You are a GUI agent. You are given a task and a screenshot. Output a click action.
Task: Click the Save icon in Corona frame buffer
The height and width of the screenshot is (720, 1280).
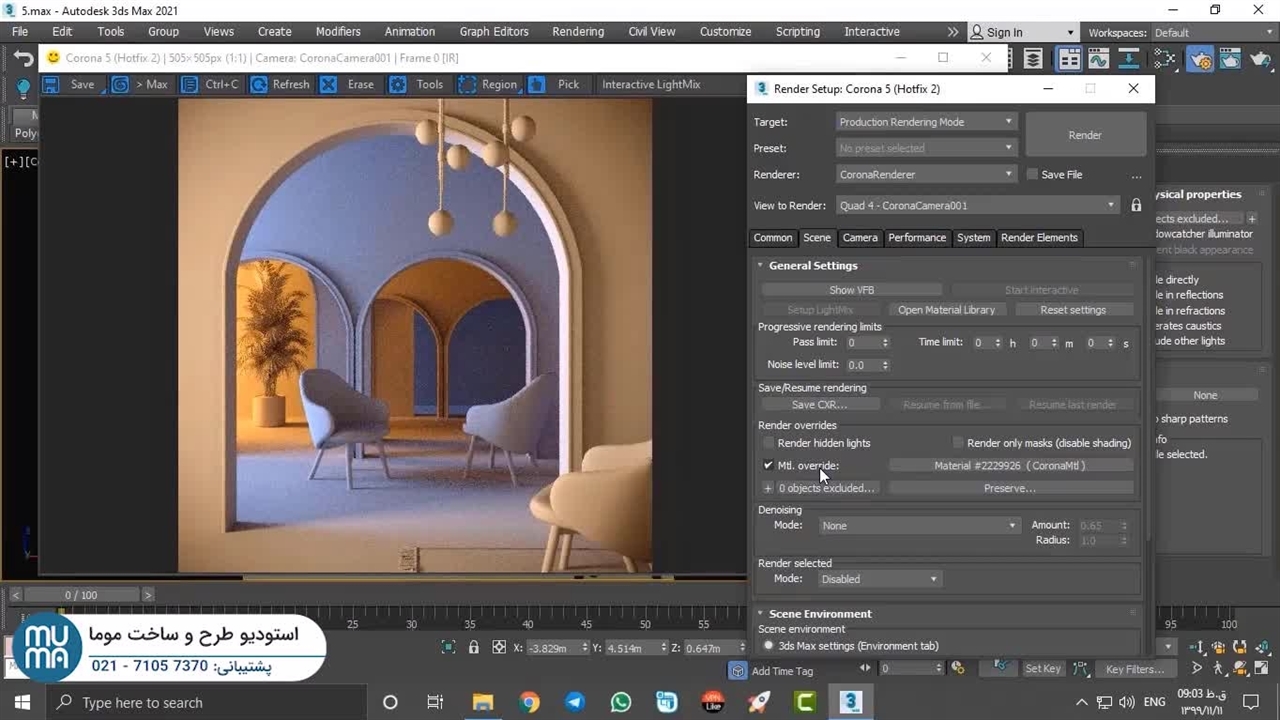pyautogui.click(x=51, y=85)
